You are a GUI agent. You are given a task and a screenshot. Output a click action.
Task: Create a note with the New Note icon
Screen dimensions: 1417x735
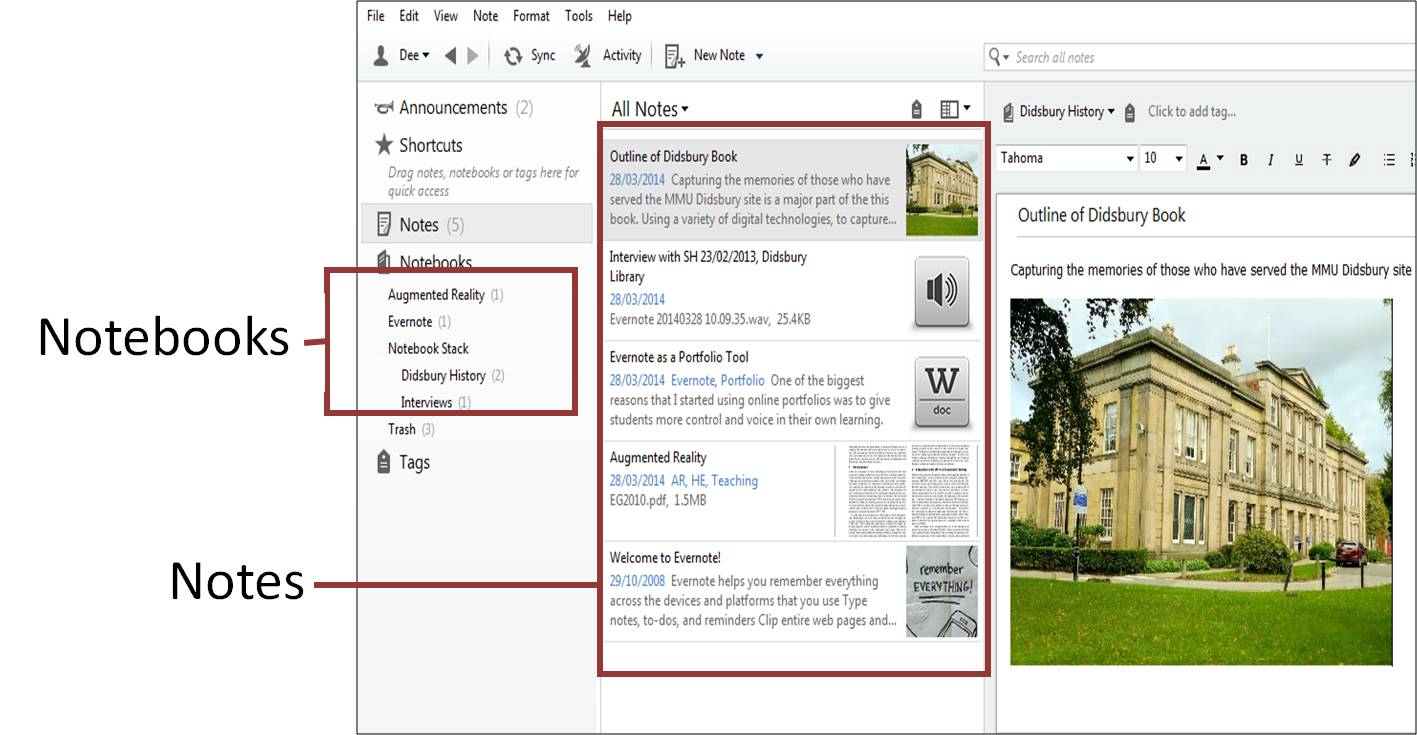(672, 55)
